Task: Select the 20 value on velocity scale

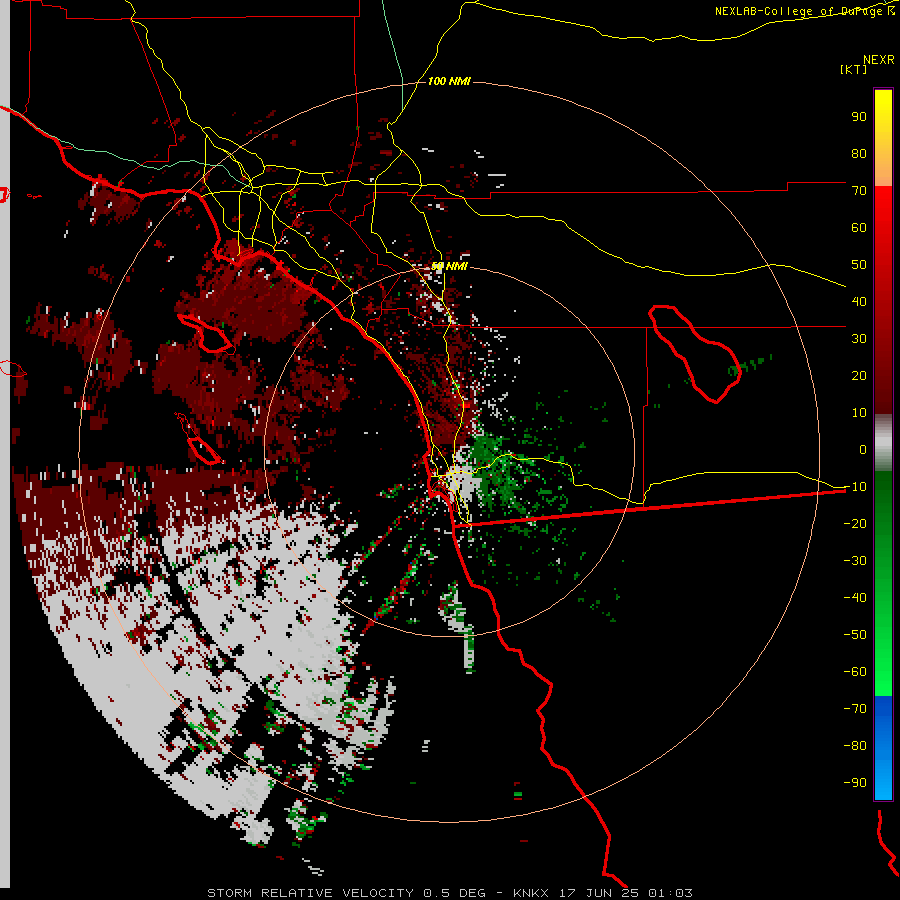Action: pyautogui.click(x=859, y=375)
